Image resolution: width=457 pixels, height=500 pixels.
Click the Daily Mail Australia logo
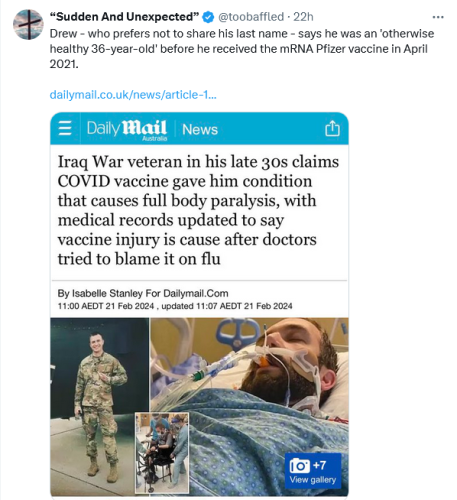pos(127,130)
